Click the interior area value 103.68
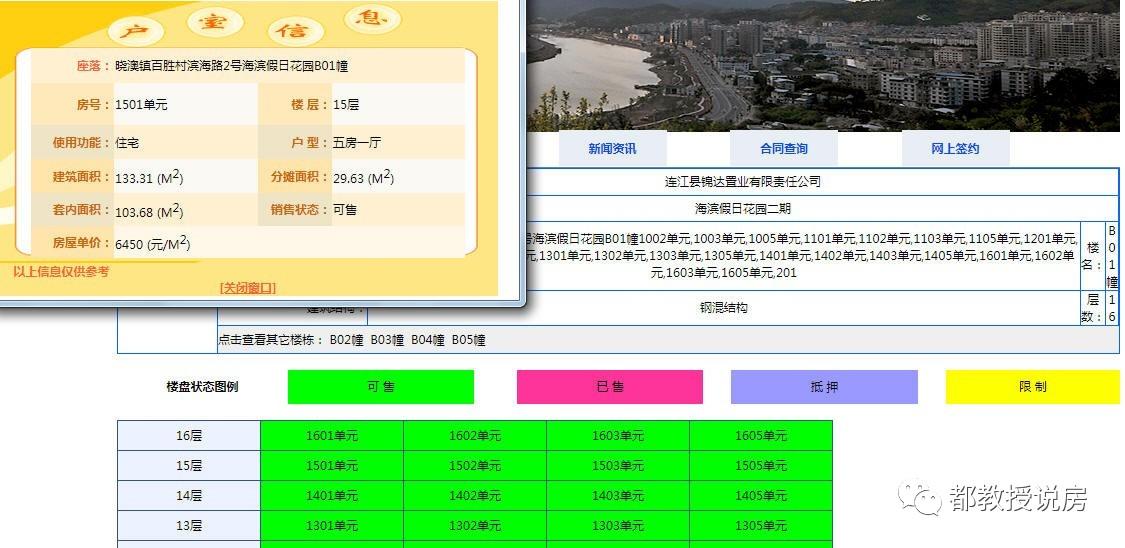This screenshot has width=1125, height=548. (134, 212)
